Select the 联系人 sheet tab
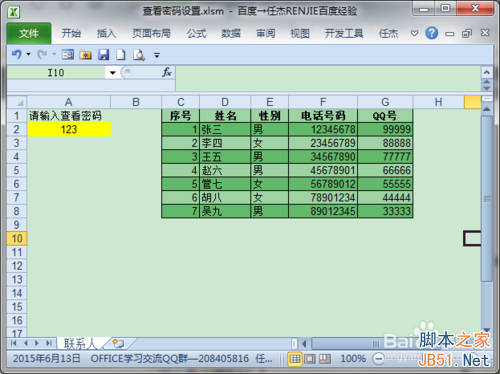Image resolution: width=500 pixels, height=374 pixels. tap(80, 343)
